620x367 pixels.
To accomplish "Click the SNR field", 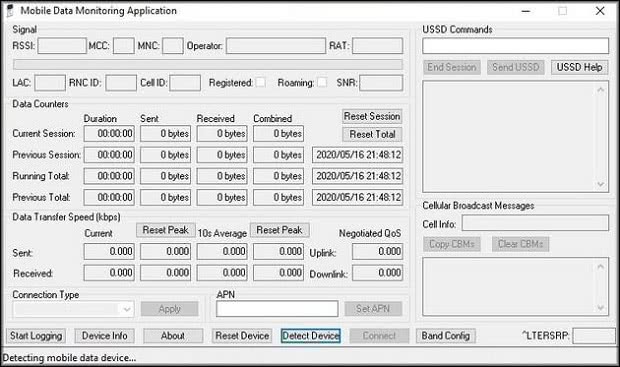I will point(381,83).
